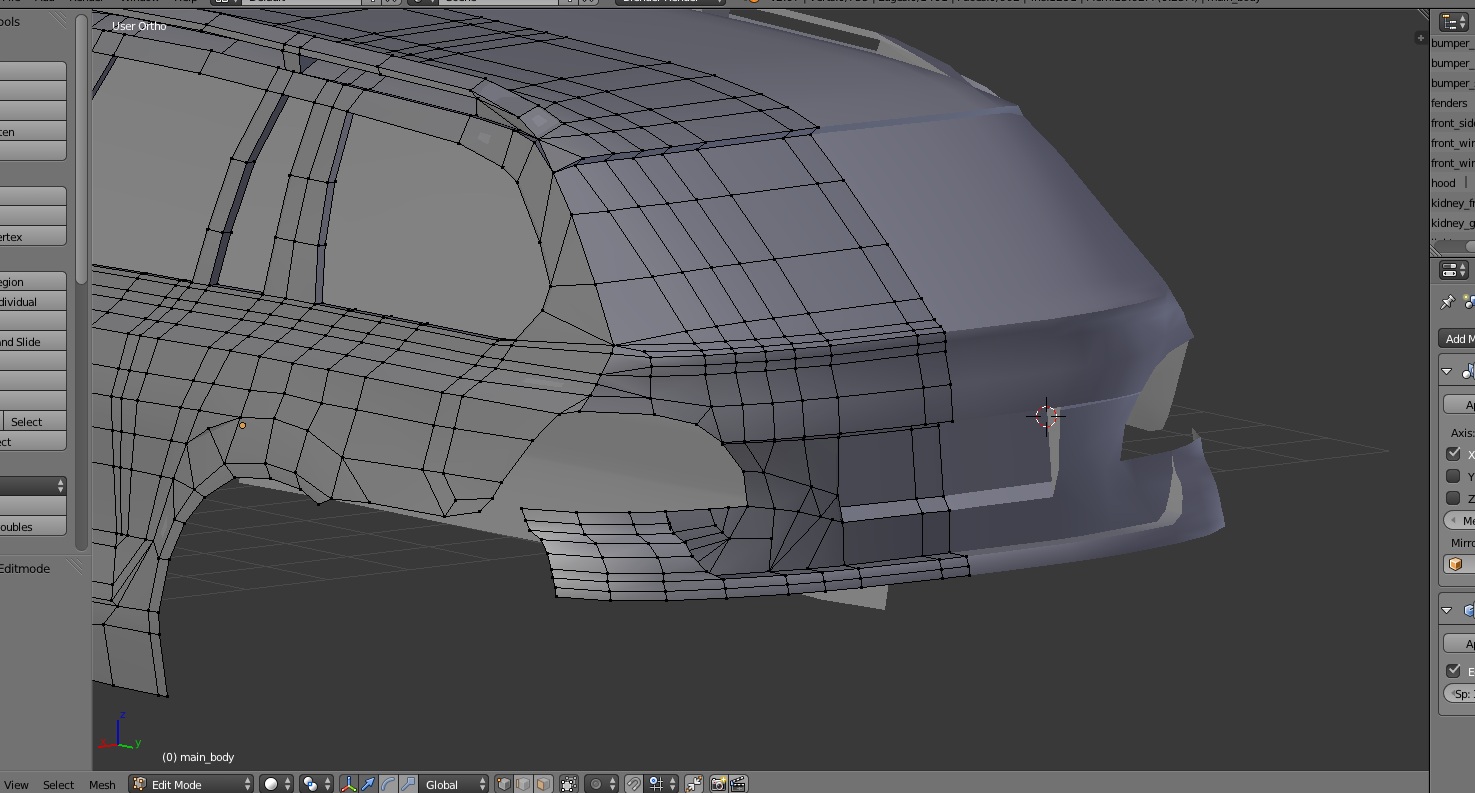Enable the scale manipulator icon
The width and height of the screenshot is (1475, 793).
(x=407, y=784)
